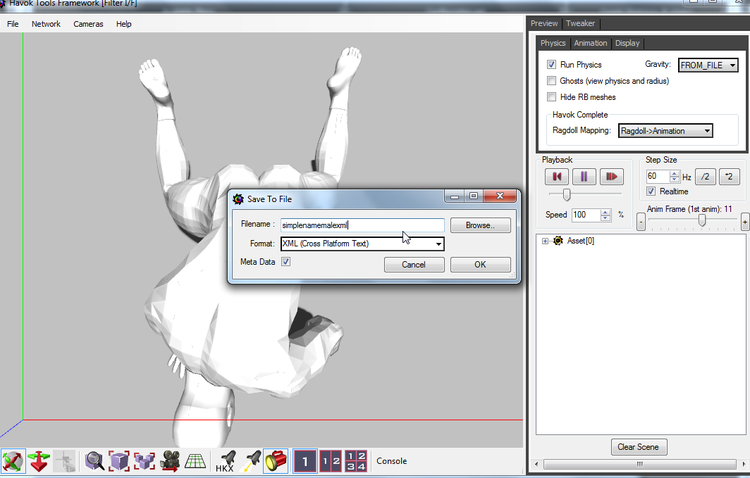Click the Save To File dialog icon
The image size is (750, 478).
point(238,199)
